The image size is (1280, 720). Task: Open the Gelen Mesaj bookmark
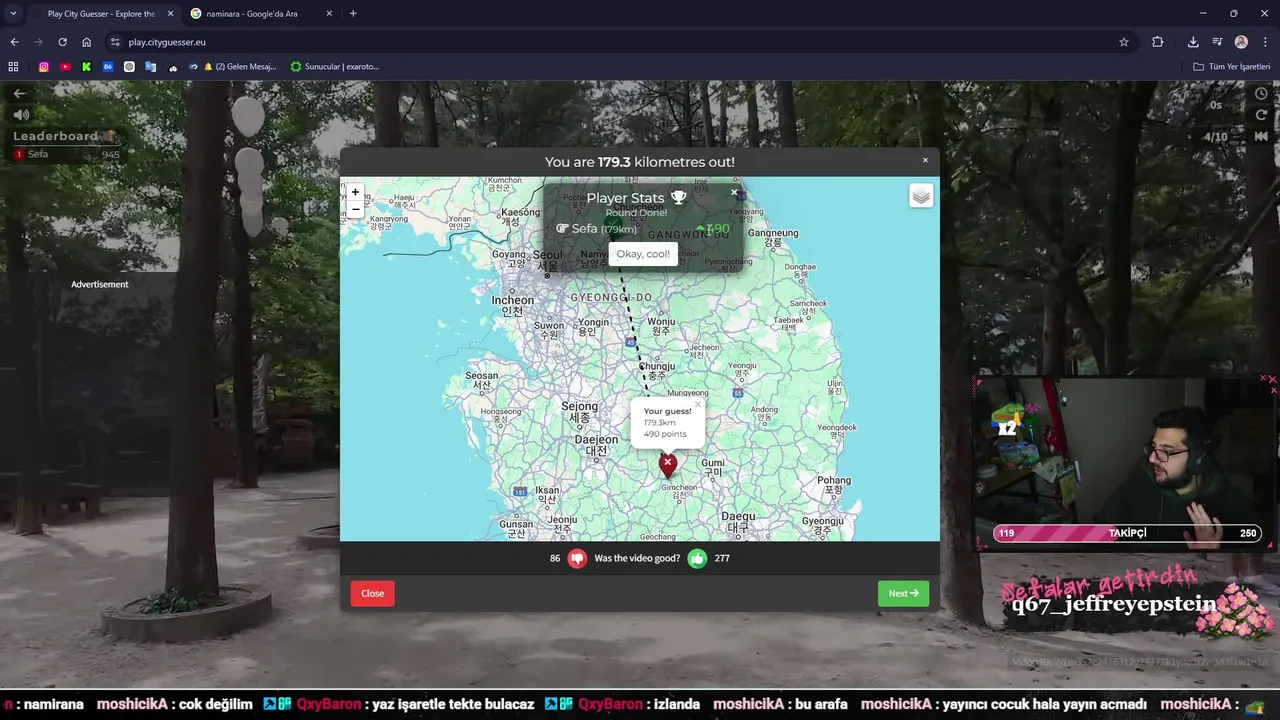coord(240,67)
